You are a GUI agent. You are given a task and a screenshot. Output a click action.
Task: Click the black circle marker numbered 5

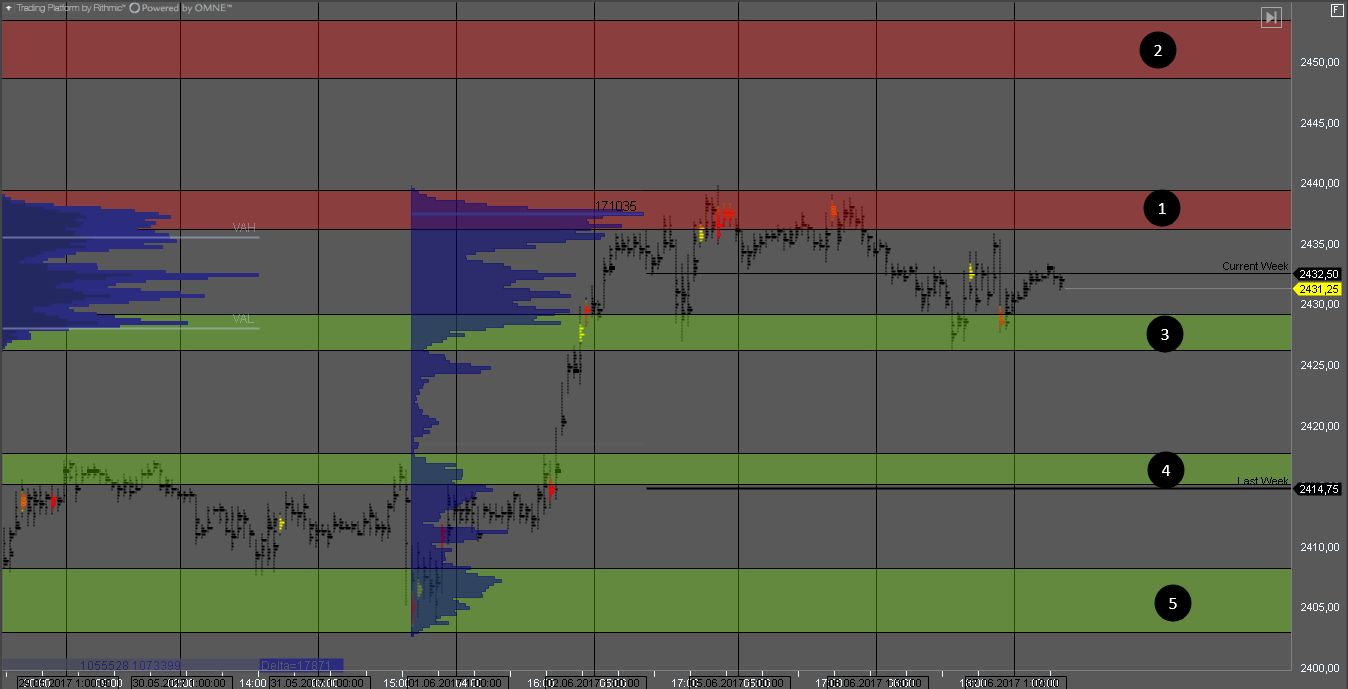(x=1172, y=603)
